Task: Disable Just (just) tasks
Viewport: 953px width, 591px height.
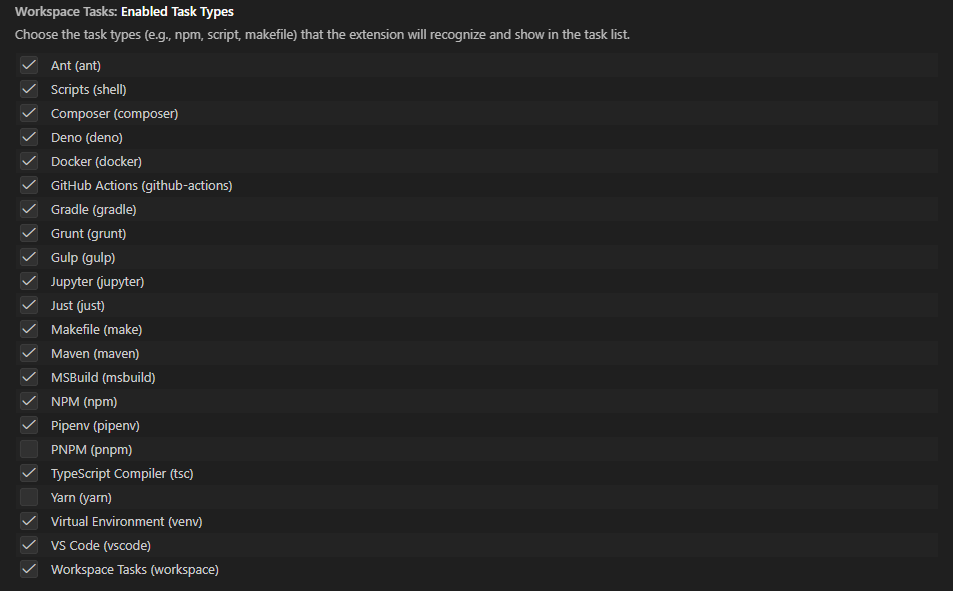Action: (29, 305)
